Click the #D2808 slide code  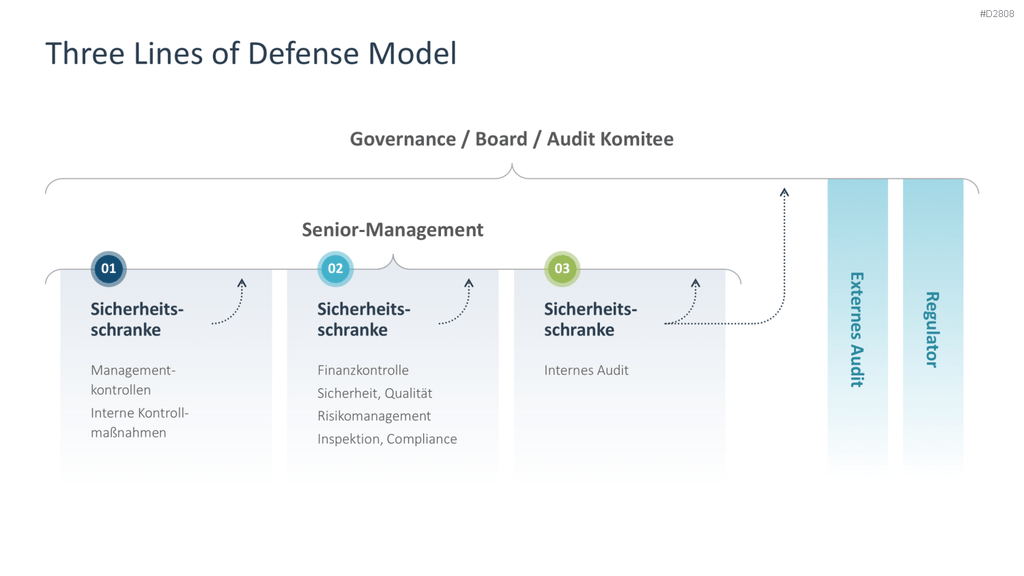(997, 14)
